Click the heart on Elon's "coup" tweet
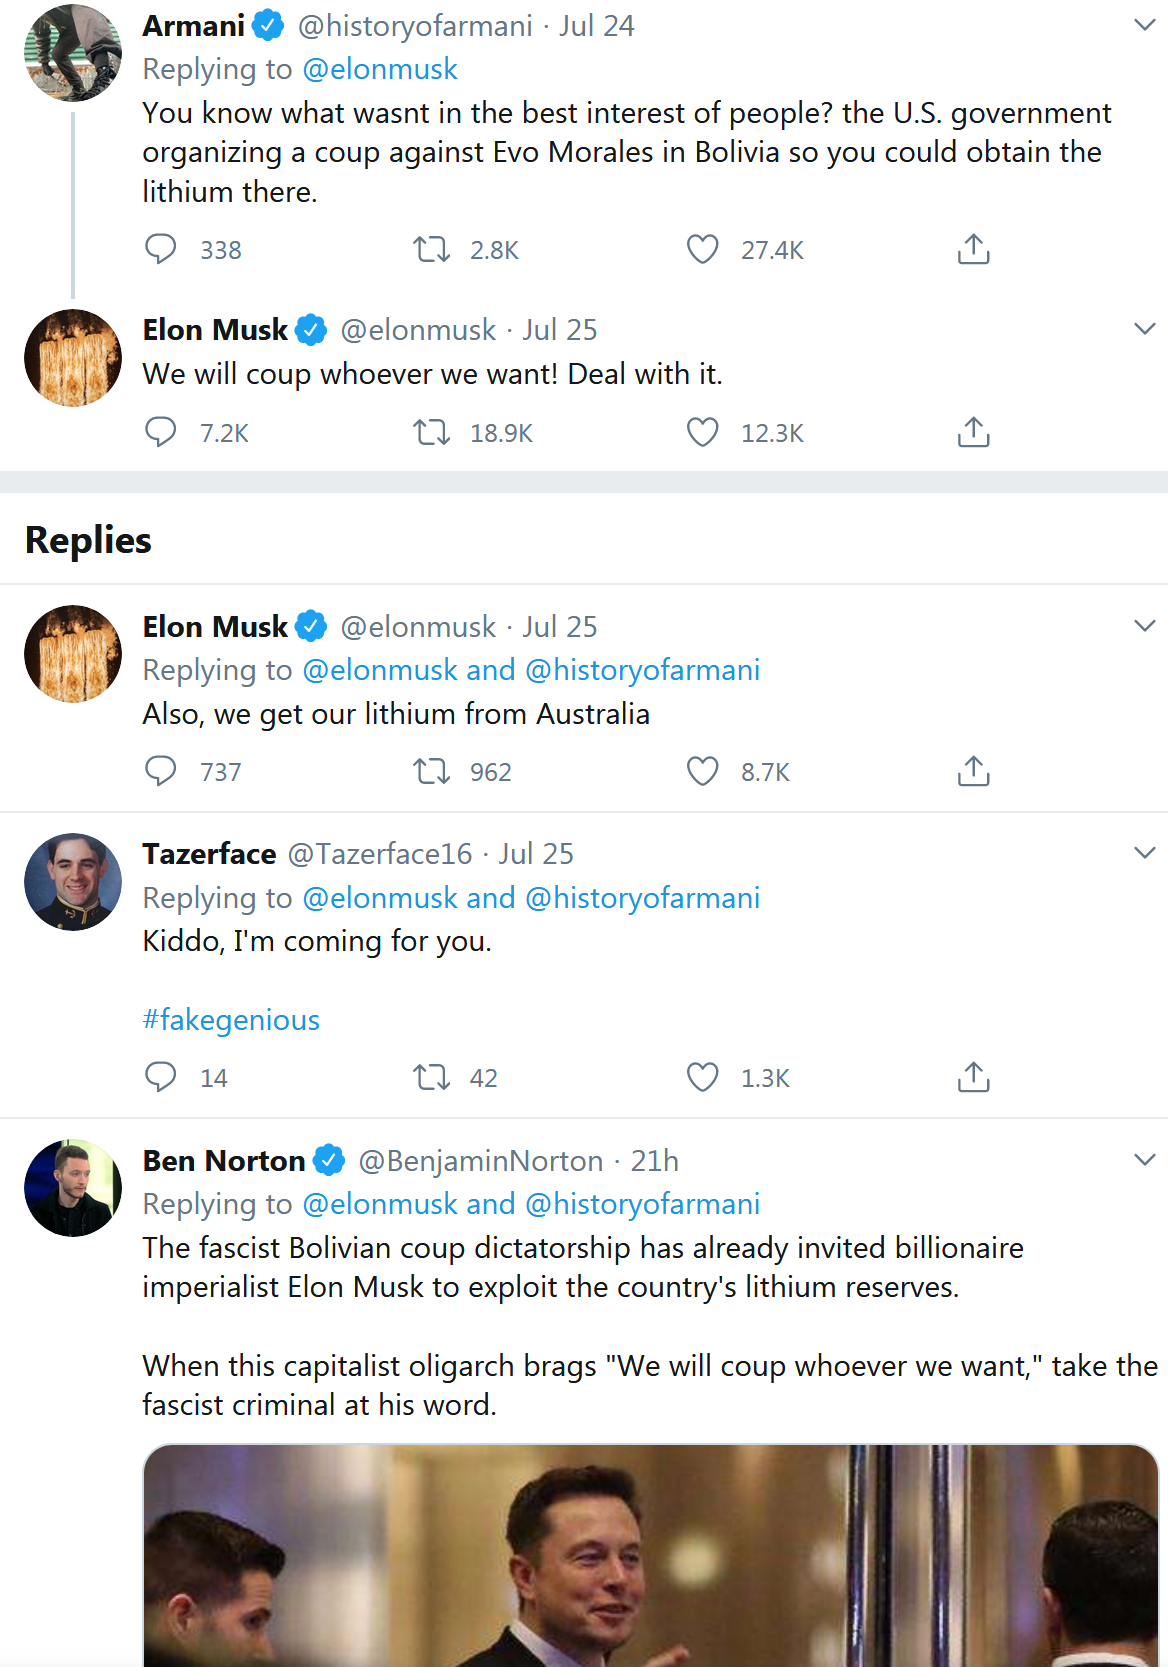The image size is (1168, 1667). (702, 432)
